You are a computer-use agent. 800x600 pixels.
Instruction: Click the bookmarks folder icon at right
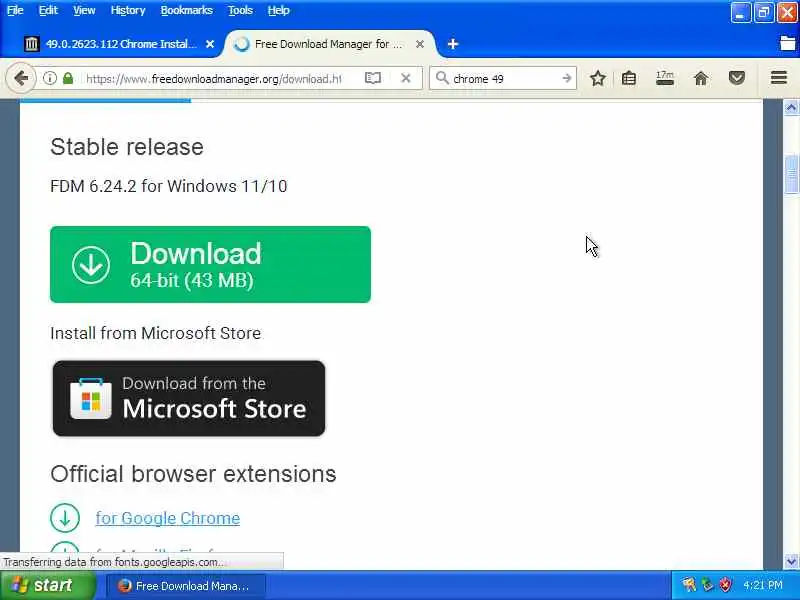point(788,43)
